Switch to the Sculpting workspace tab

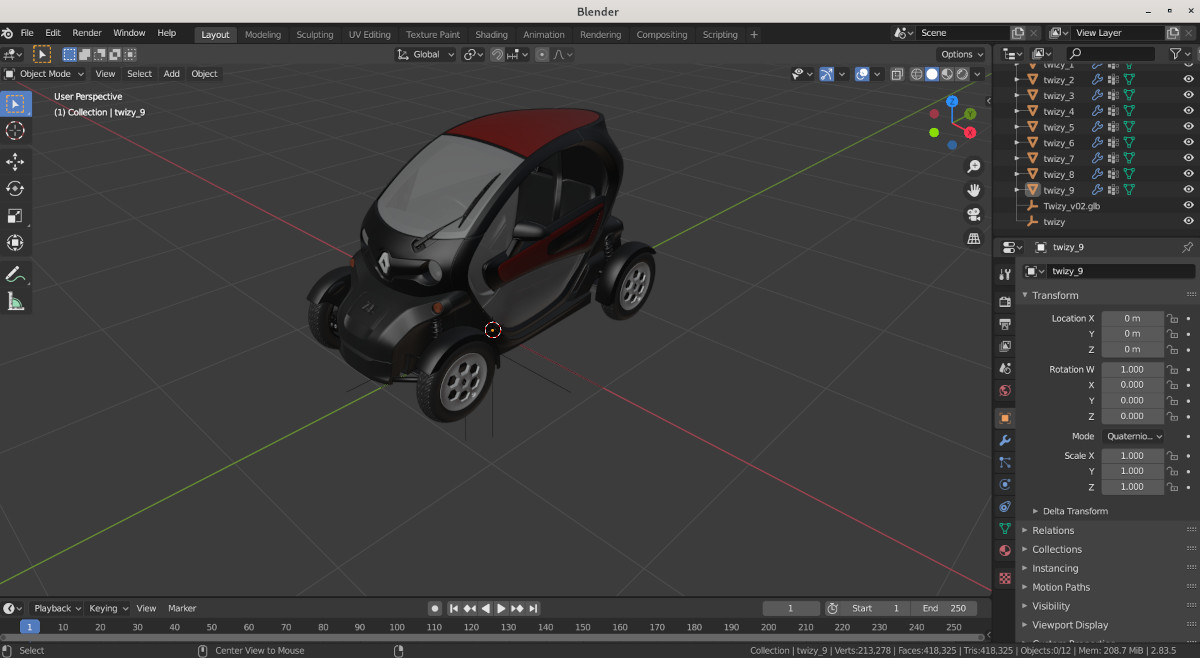point(314,34)
